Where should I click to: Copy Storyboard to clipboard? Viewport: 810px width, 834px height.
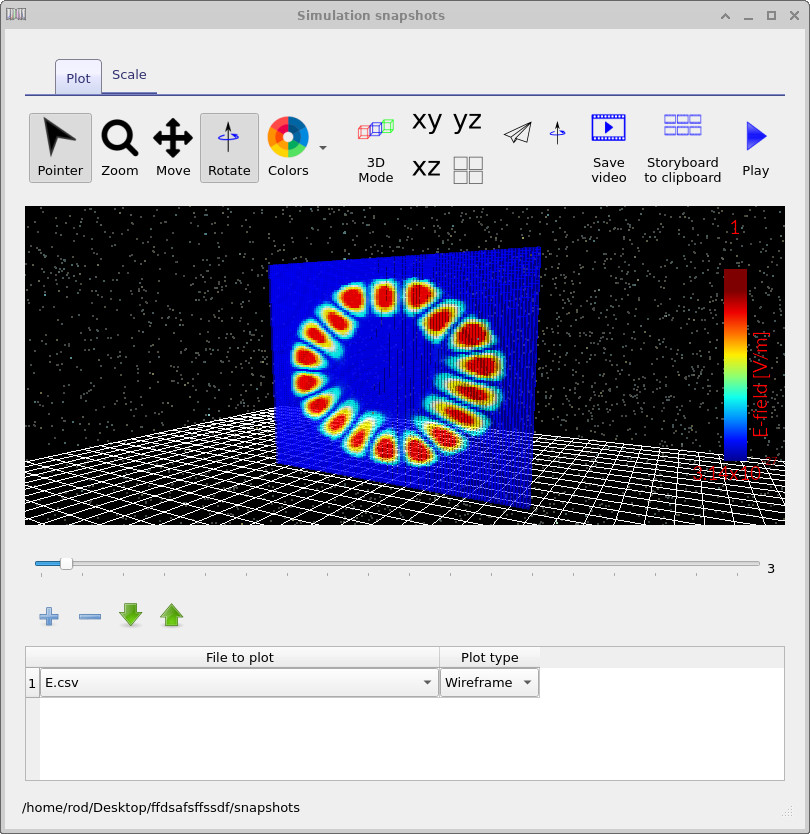[x=682, y=147]
